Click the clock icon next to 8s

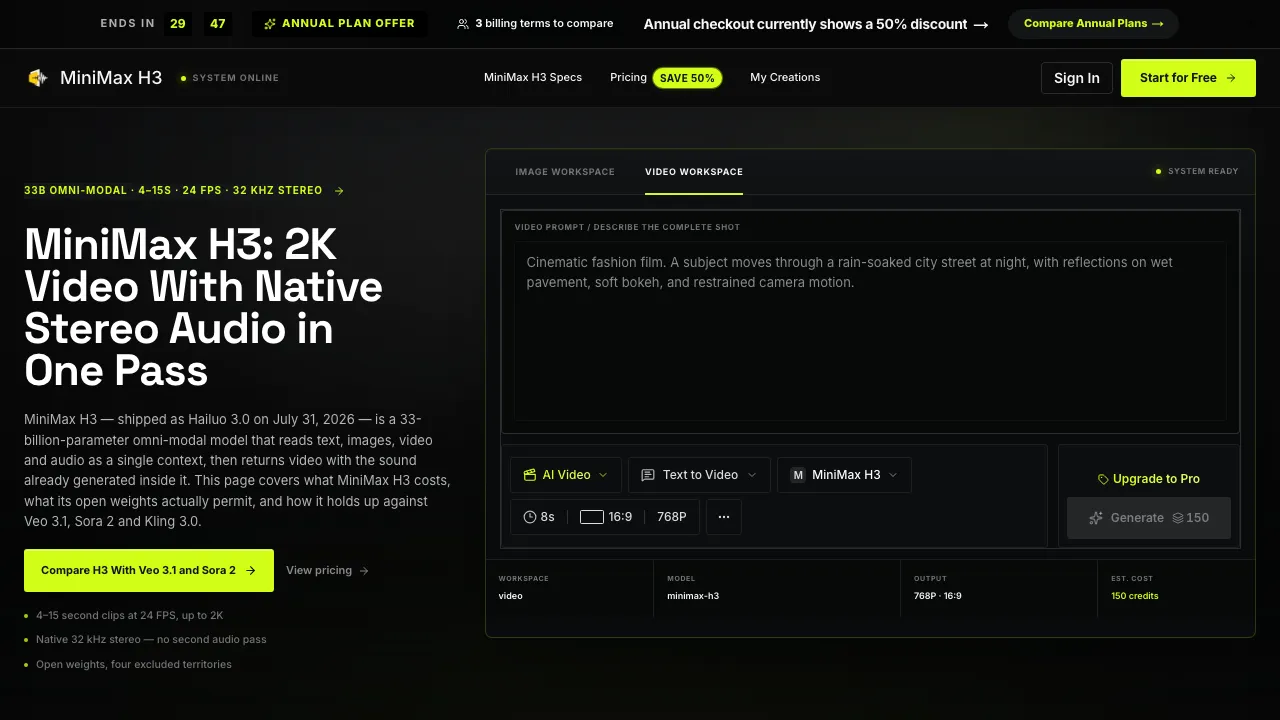tap(530, 517)
